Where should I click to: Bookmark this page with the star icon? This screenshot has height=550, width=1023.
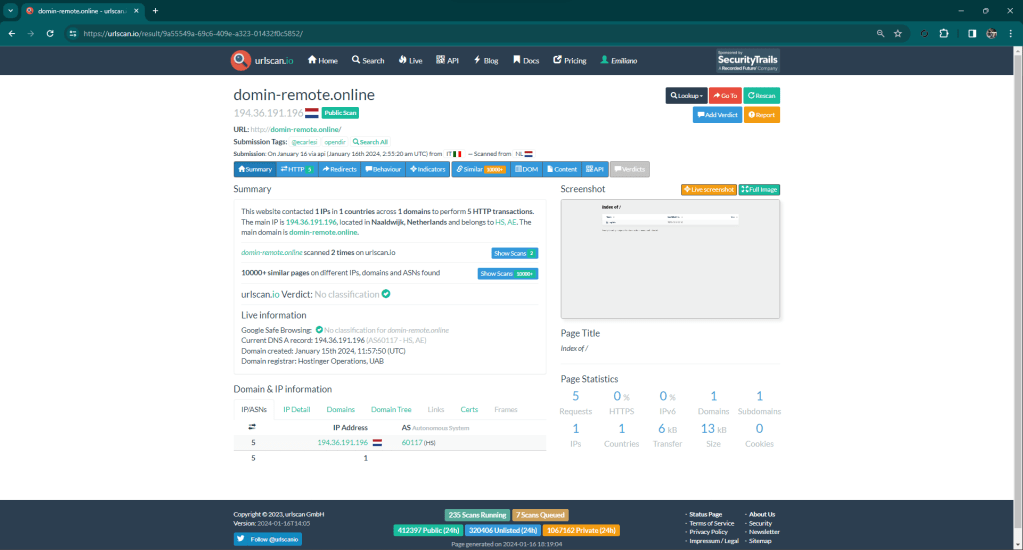click(x=898, y=33)
